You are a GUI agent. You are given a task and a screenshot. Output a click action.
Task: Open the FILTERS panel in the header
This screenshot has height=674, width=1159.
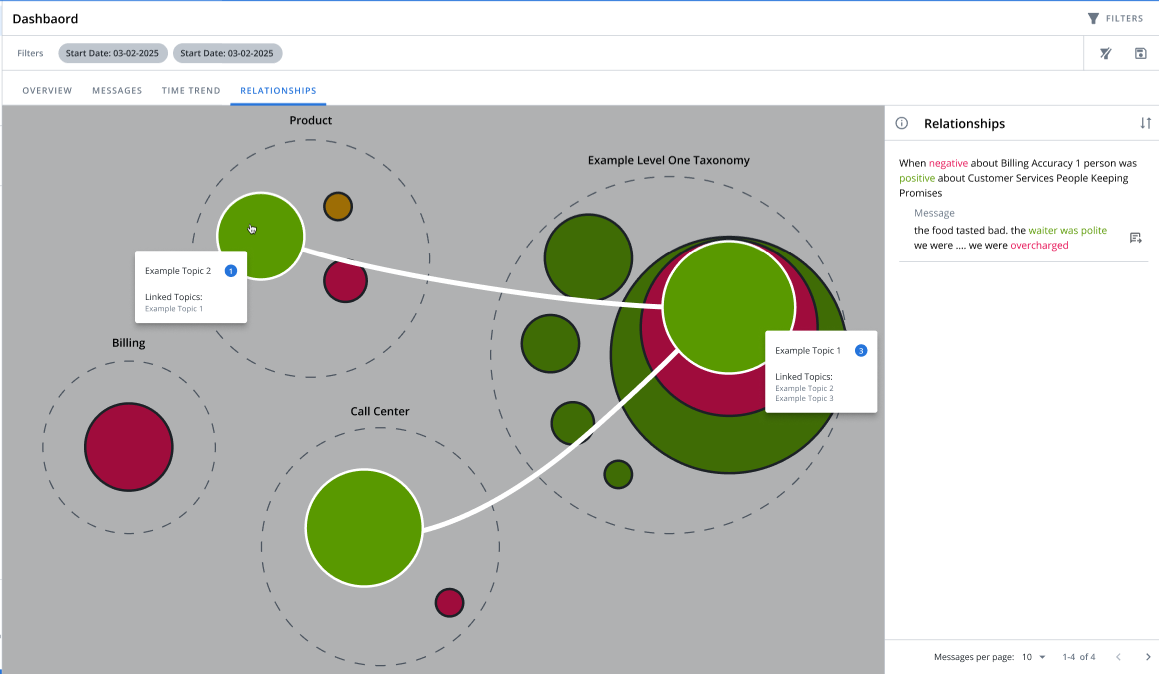pos(1114,19)
